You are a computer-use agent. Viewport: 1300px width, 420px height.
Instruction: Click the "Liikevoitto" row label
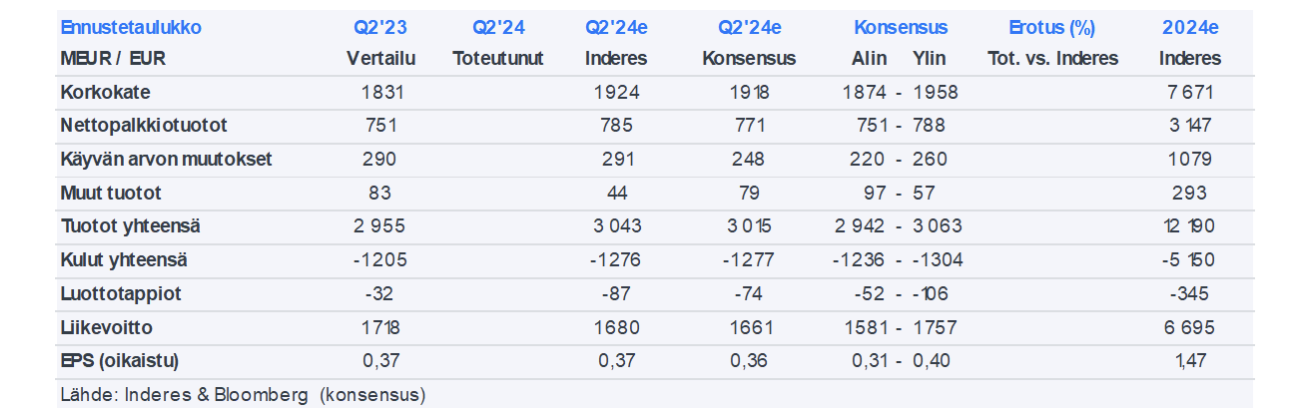[107, 327]
